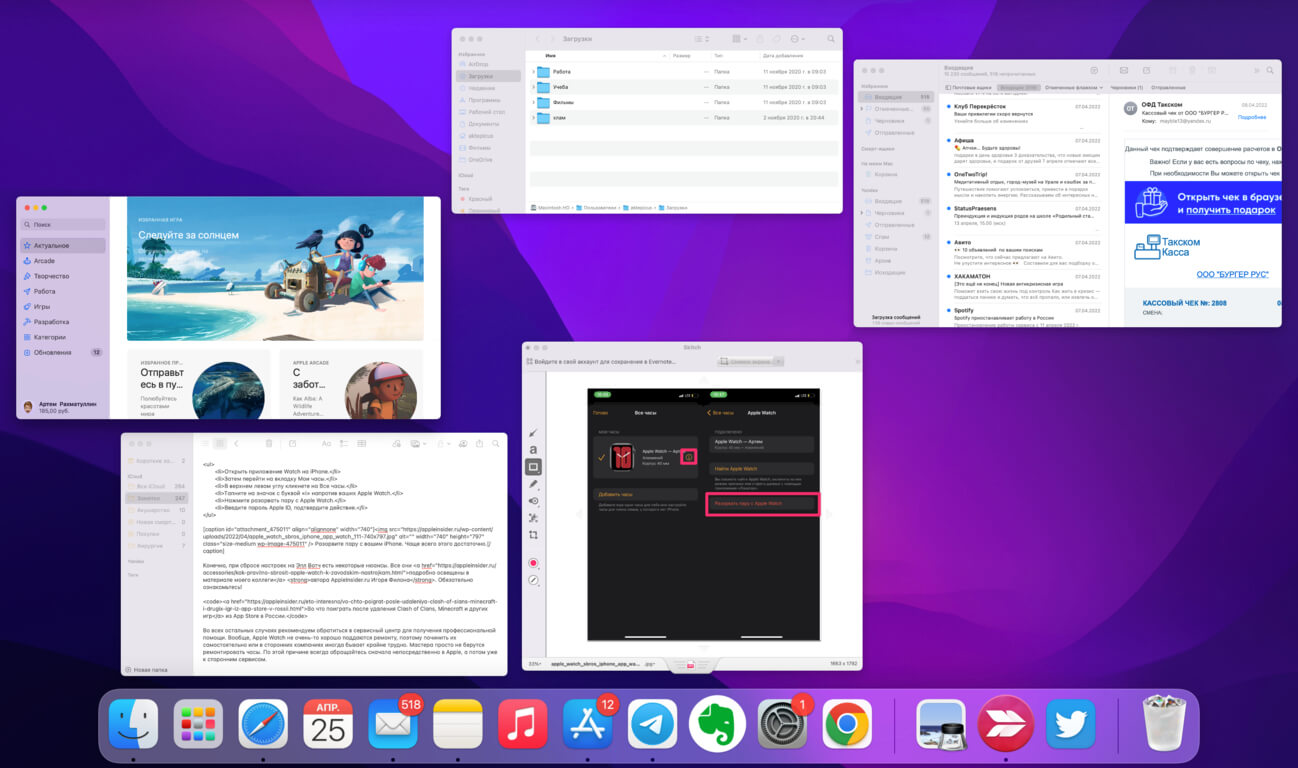Open Skitch line thickness selector
This screenshot has width=1298, height=768.
[x=533, y=580]
